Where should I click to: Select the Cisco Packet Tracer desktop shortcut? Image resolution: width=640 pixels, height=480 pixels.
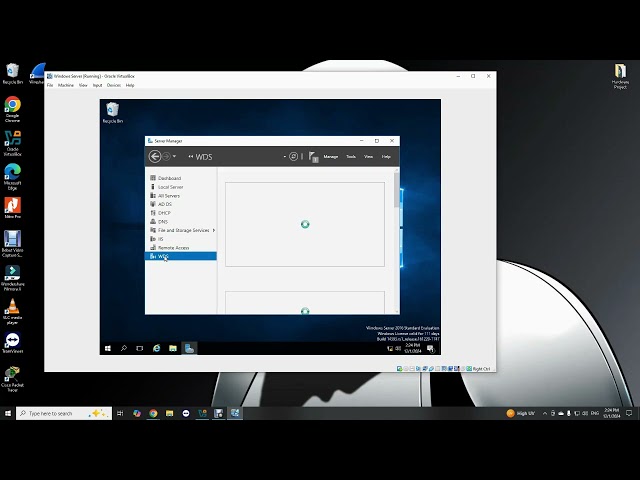click(x=13, y=379)
